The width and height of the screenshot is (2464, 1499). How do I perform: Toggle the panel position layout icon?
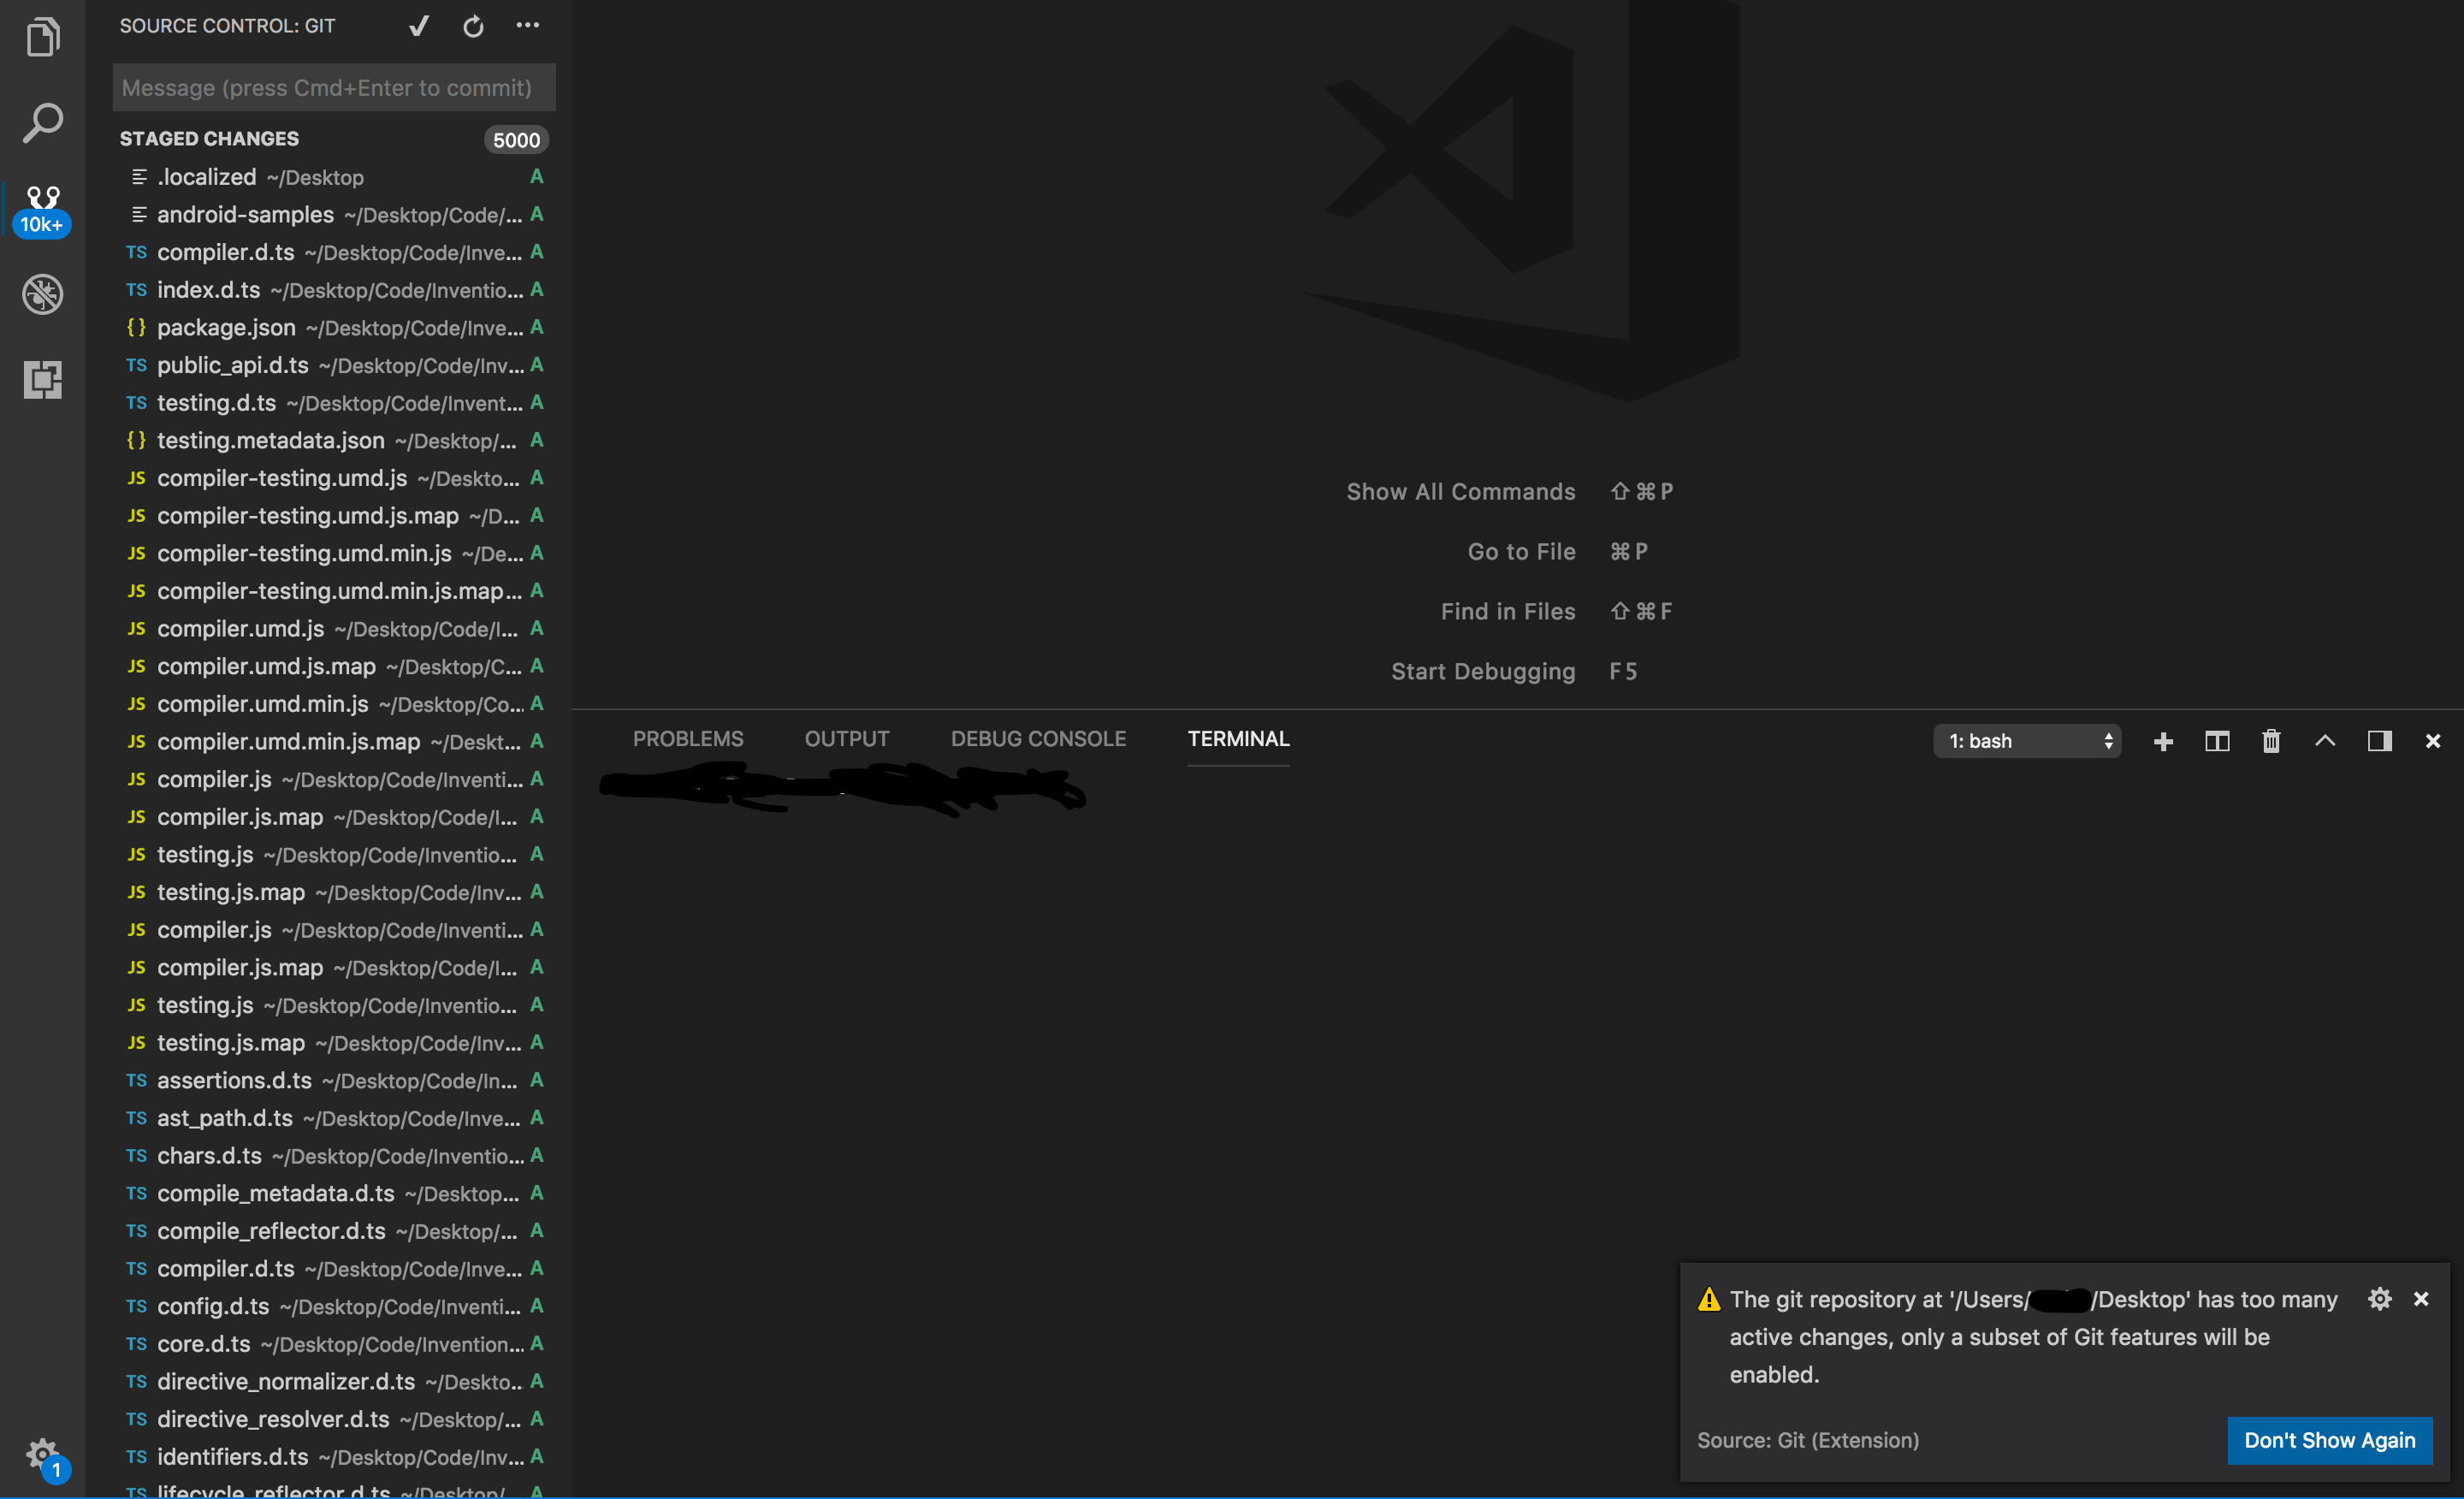pos(2379,741)
